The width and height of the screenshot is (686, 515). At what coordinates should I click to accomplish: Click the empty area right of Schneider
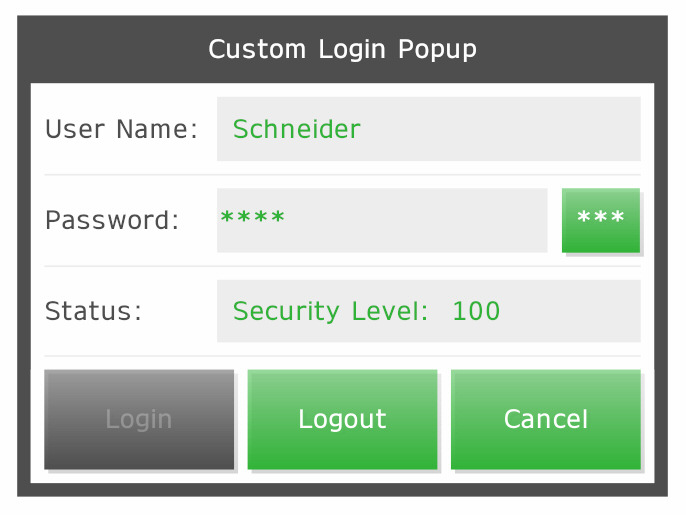tap(500, 129)
